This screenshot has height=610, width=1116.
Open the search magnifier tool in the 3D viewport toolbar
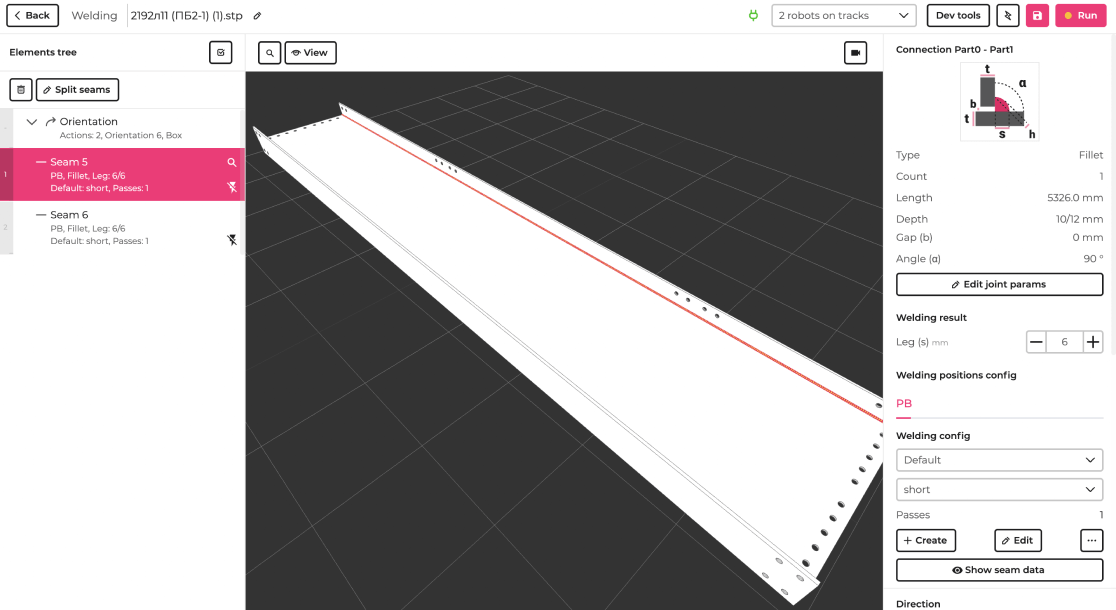coord(268,52)
